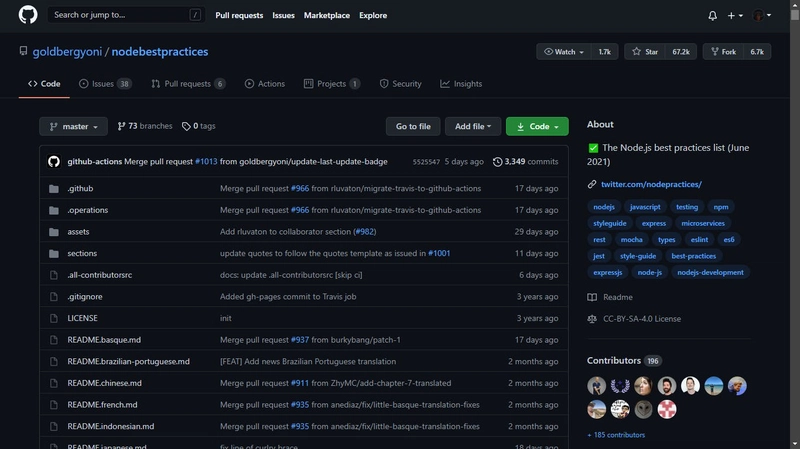Viewport: 800px width, 449px height.
Task: Click the page vertical scrollbar thumb
Action: (x=794, y=14)
